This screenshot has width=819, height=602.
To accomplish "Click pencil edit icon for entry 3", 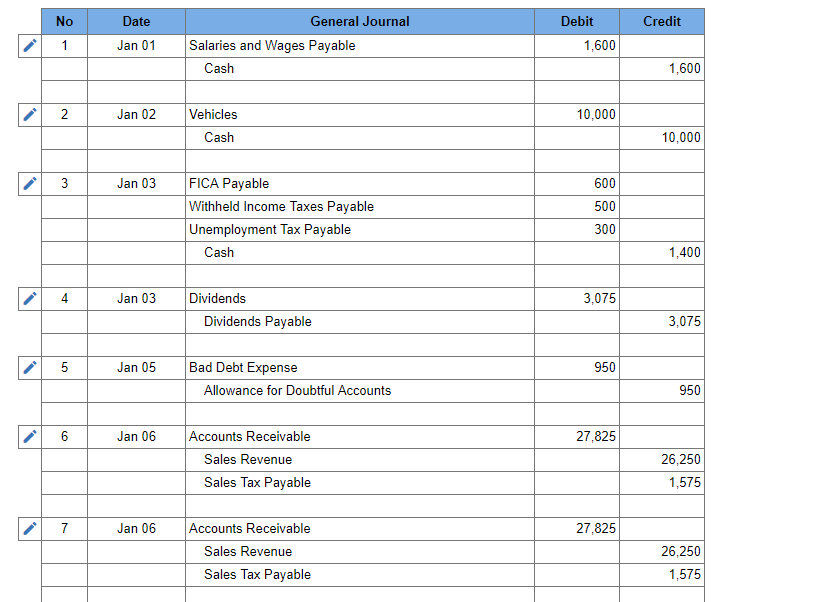I will pos(30,184).
